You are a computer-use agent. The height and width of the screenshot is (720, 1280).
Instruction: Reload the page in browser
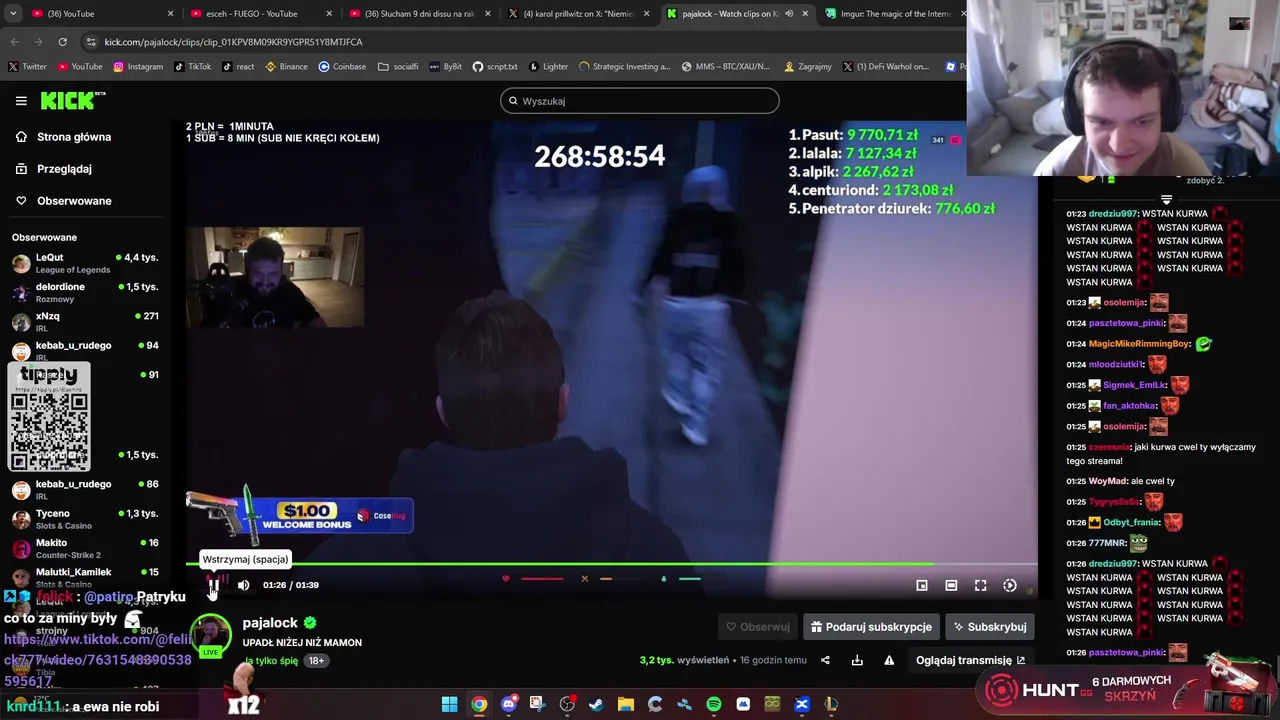pyautogui.click(x=62, y=42)
